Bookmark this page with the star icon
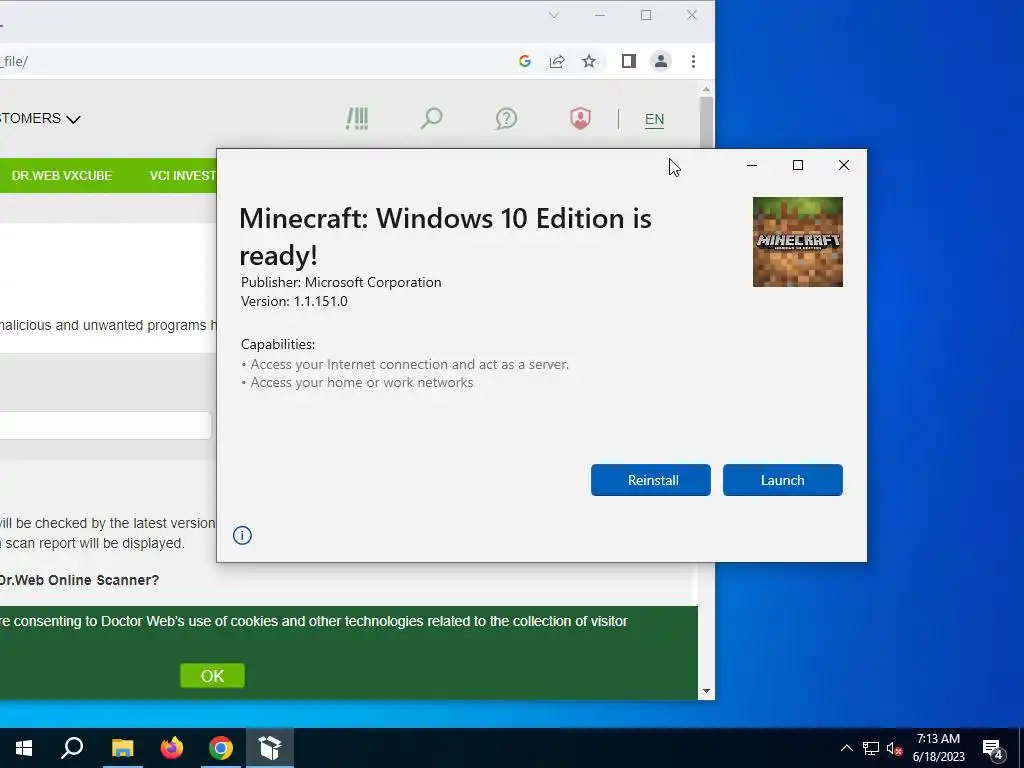 [x=589, y=61]
